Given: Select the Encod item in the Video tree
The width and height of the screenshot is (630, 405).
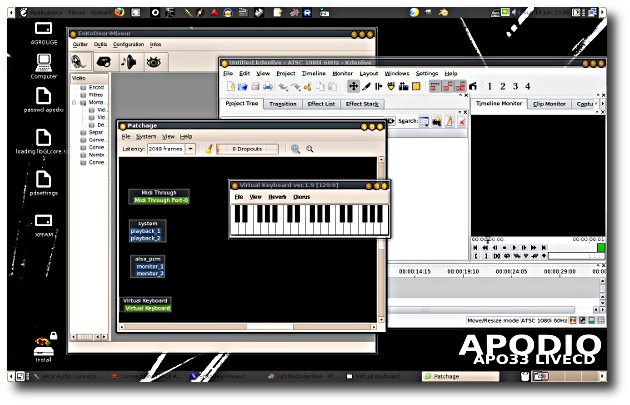Looking at the screenshot, I should (92, 88).
